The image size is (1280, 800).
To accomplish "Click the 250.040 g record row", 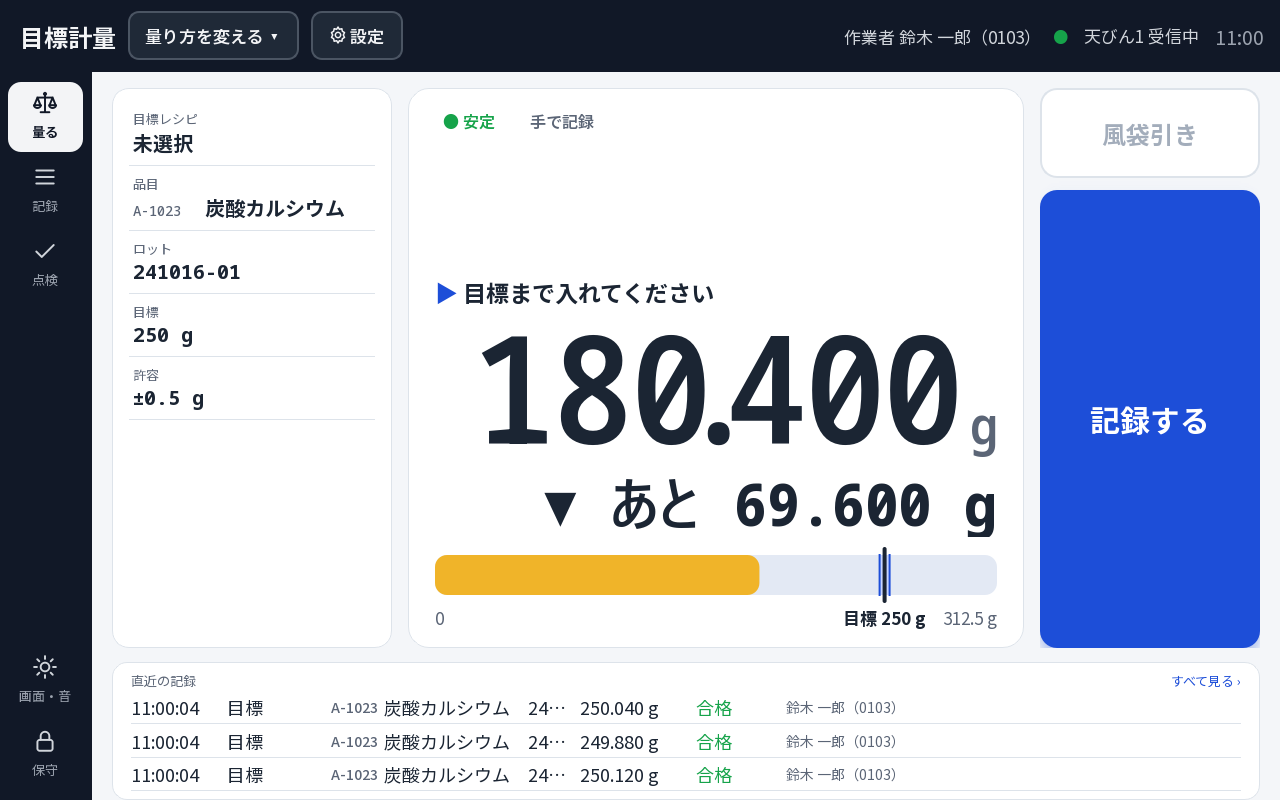I will click(x=686, y=708).
